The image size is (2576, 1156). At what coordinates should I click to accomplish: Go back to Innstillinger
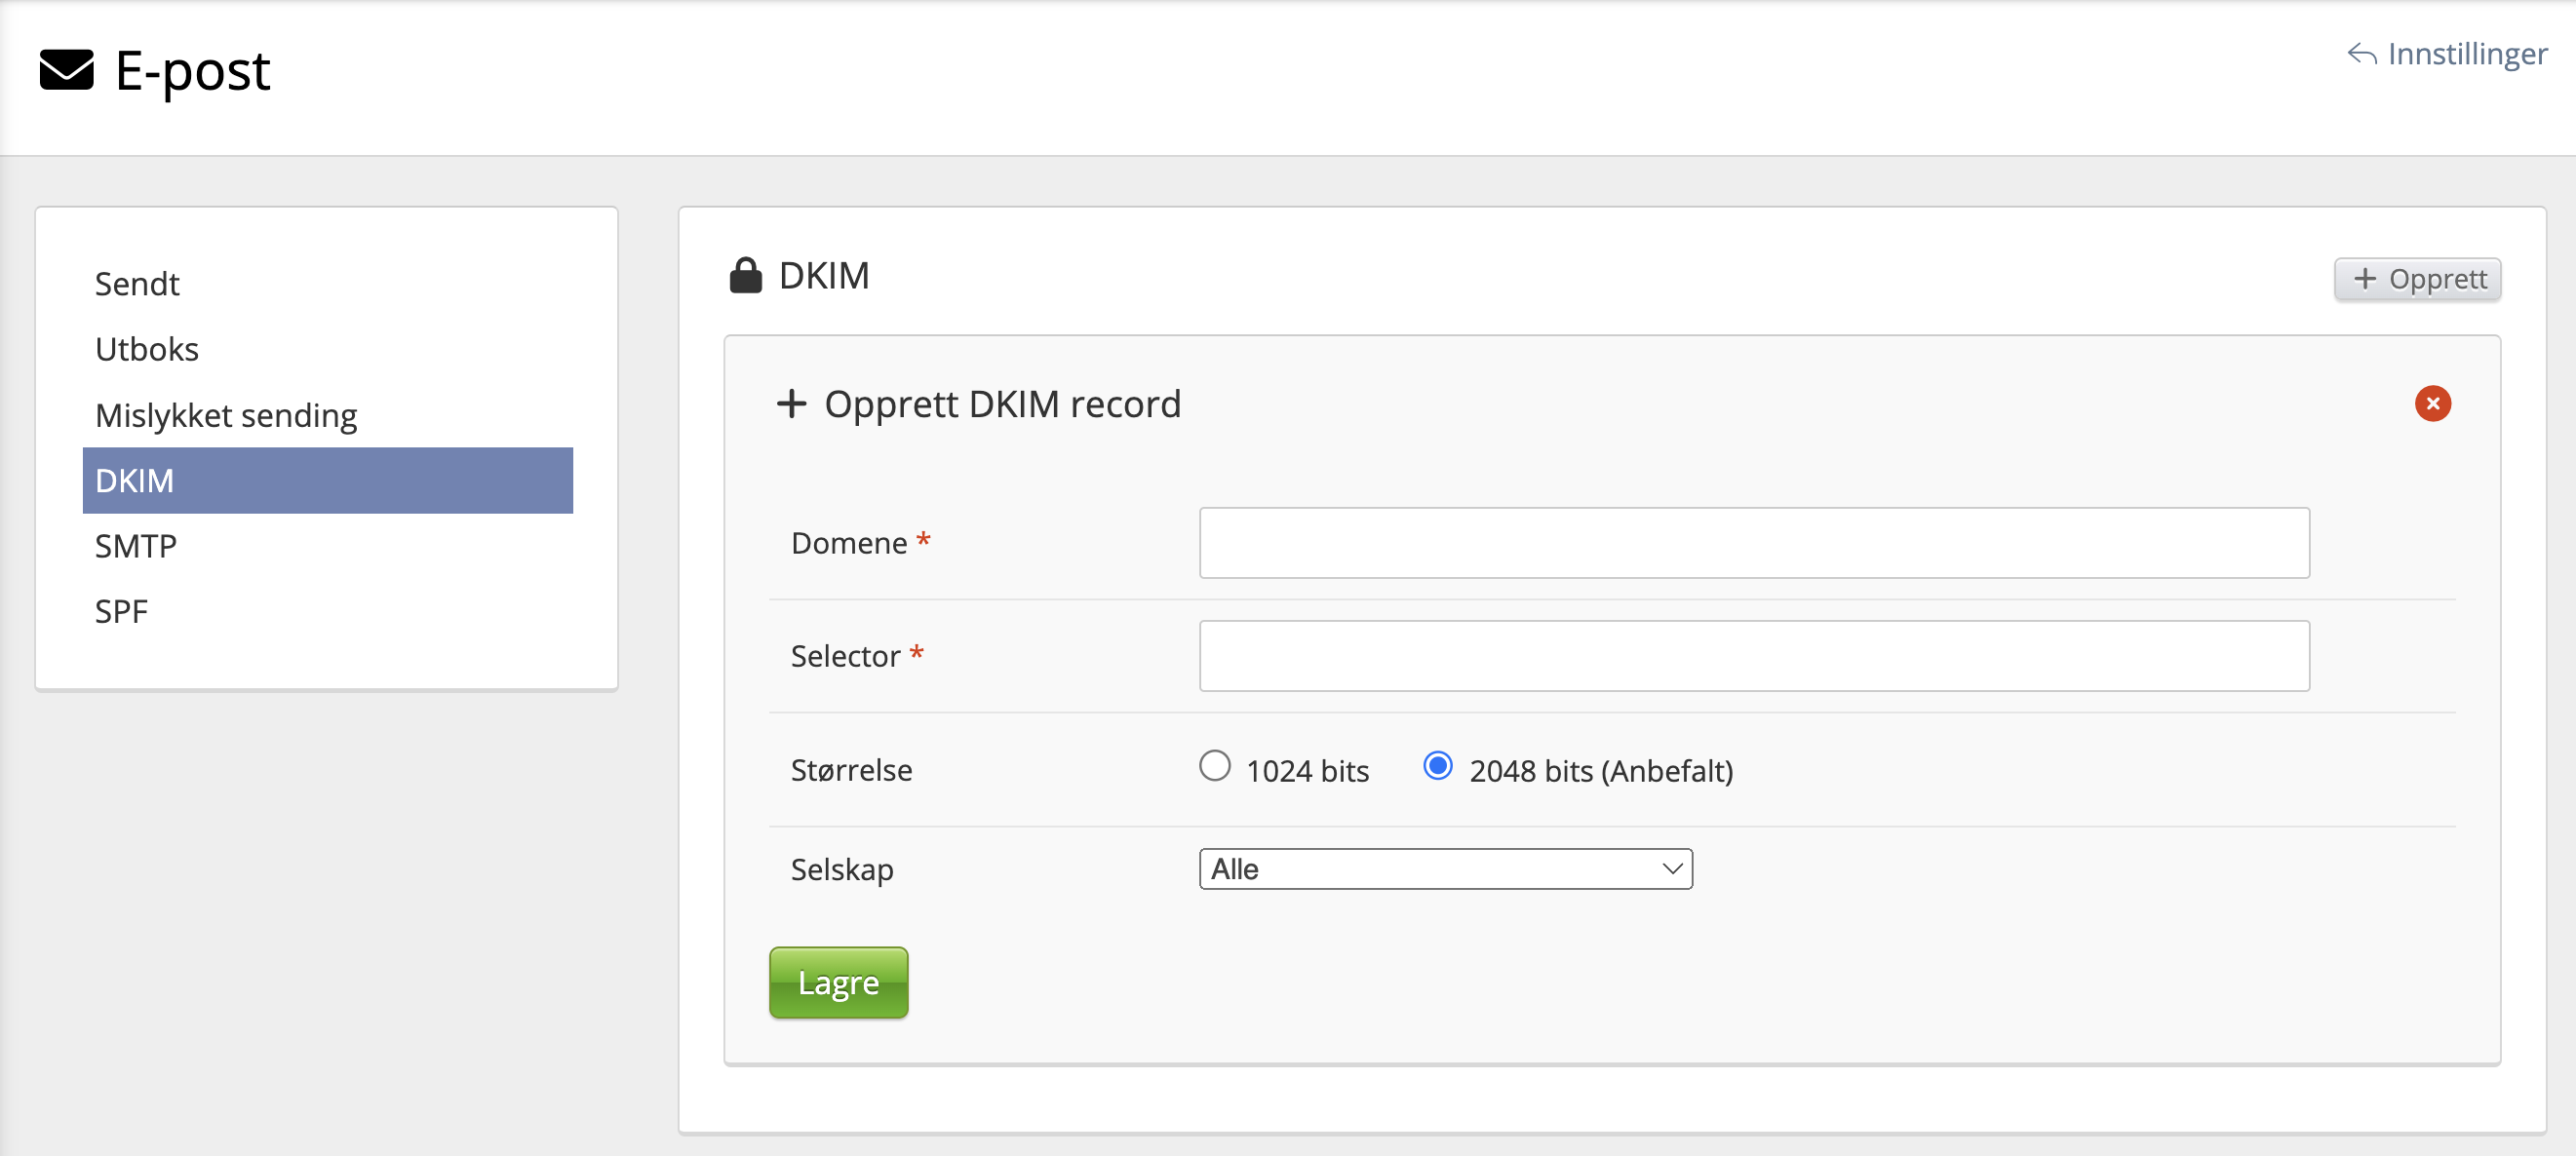click(x=2446, y=53)
